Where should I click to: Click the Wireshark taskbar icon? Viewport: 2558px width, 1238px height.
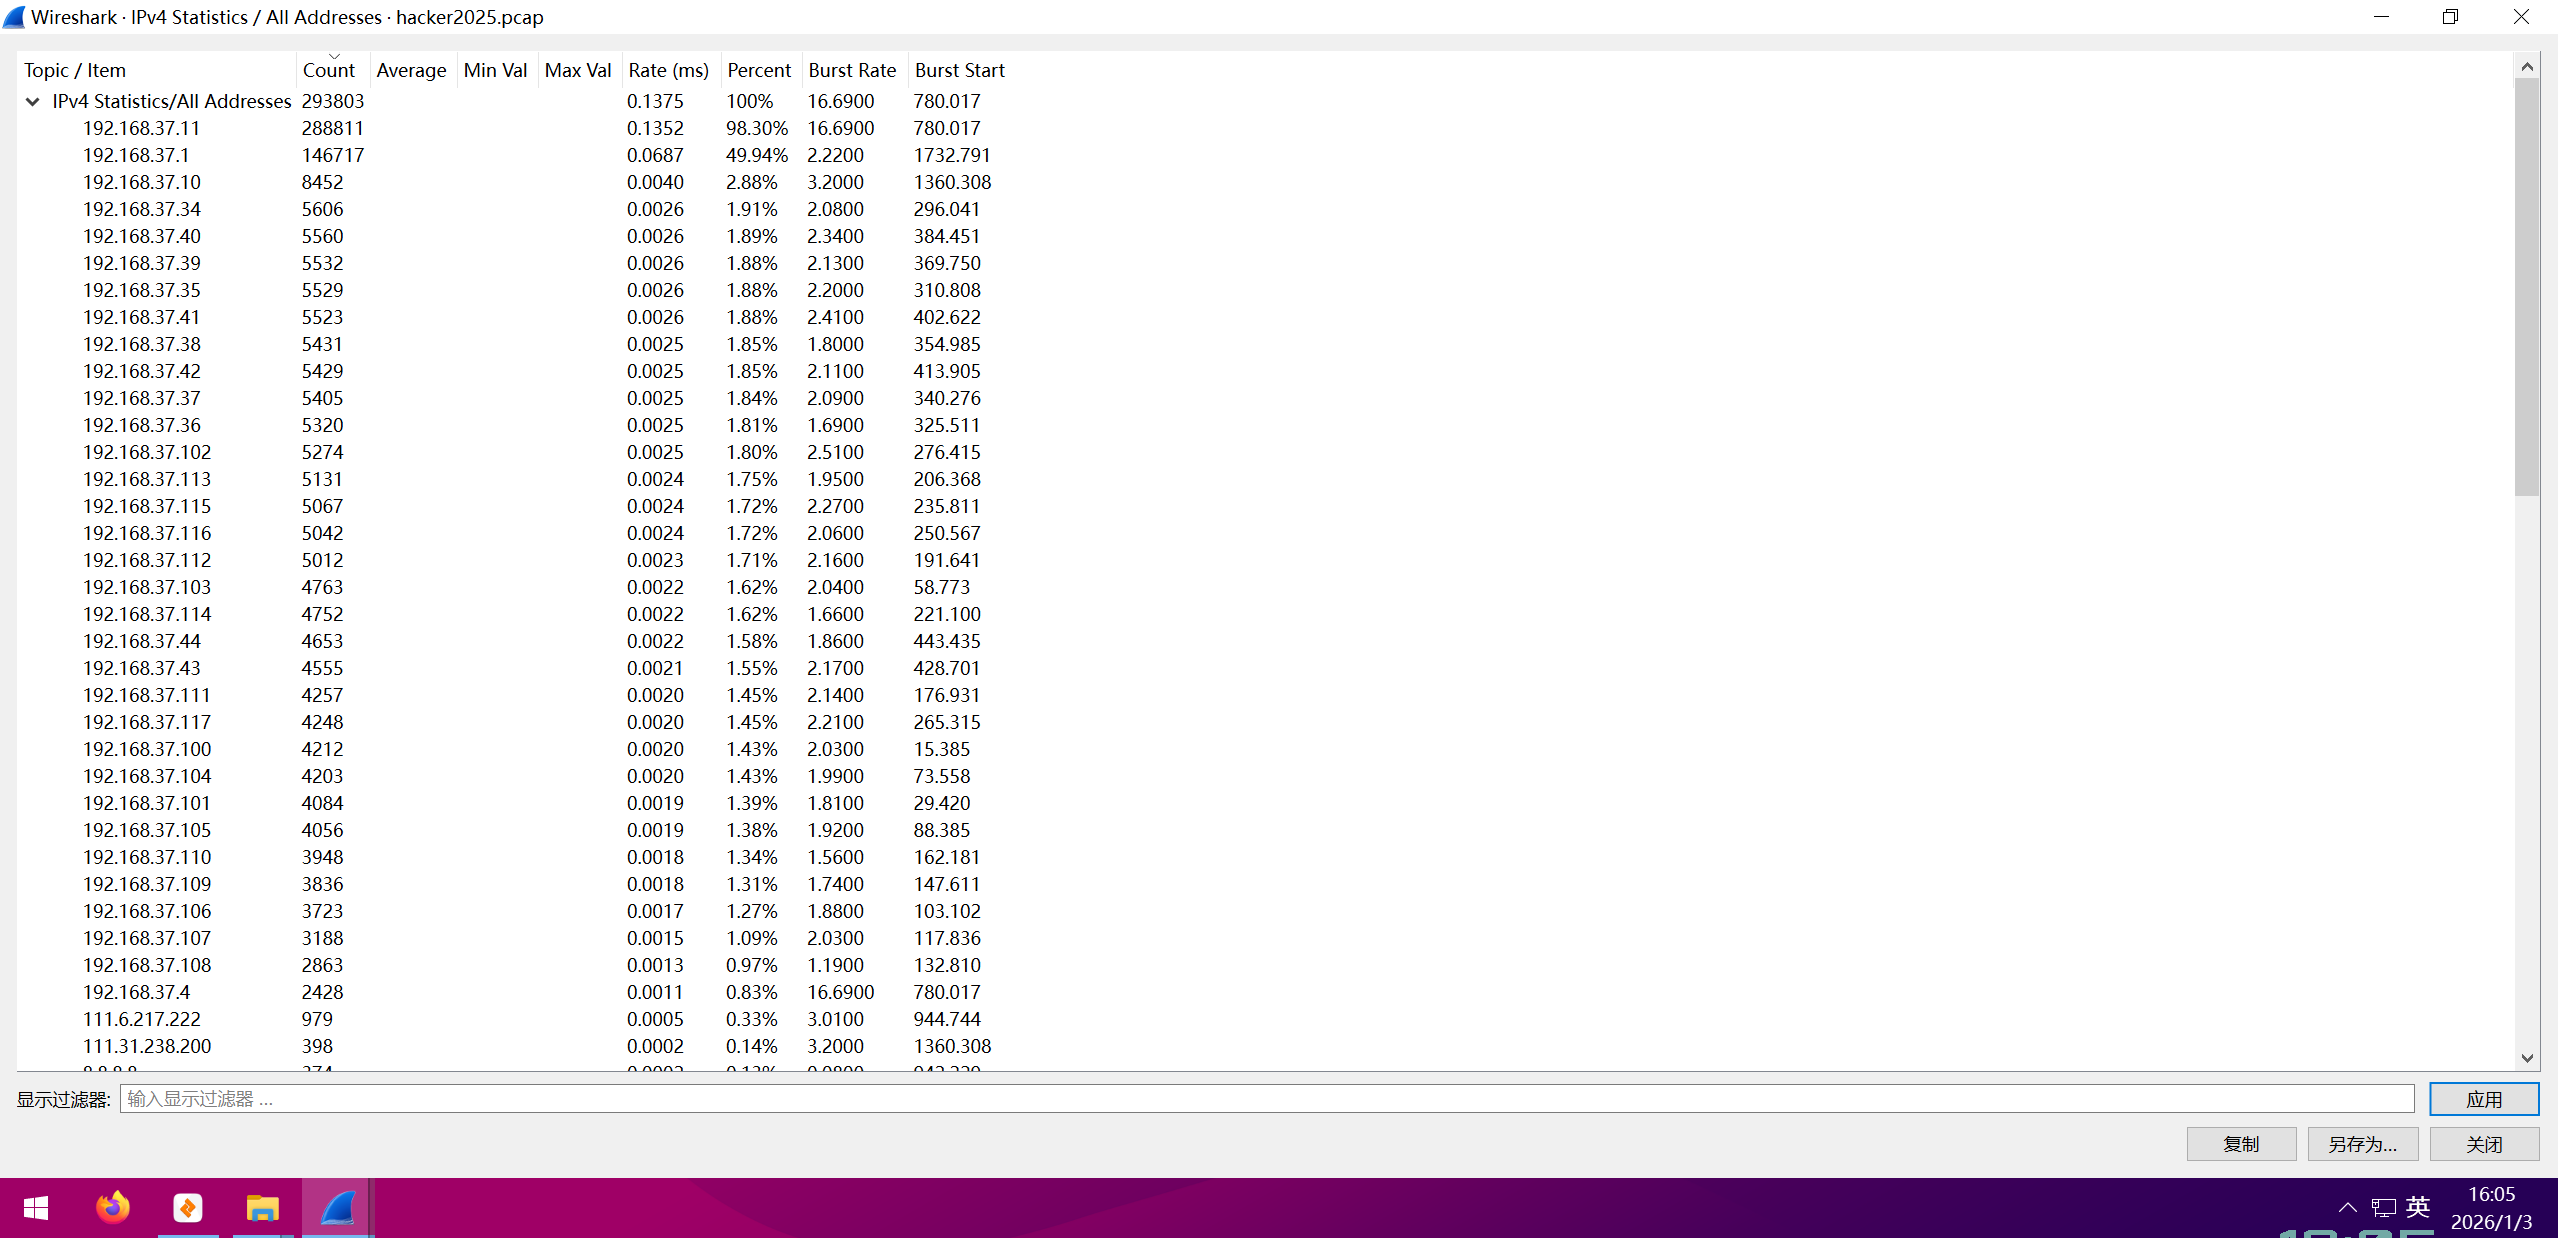[337, 1208]
